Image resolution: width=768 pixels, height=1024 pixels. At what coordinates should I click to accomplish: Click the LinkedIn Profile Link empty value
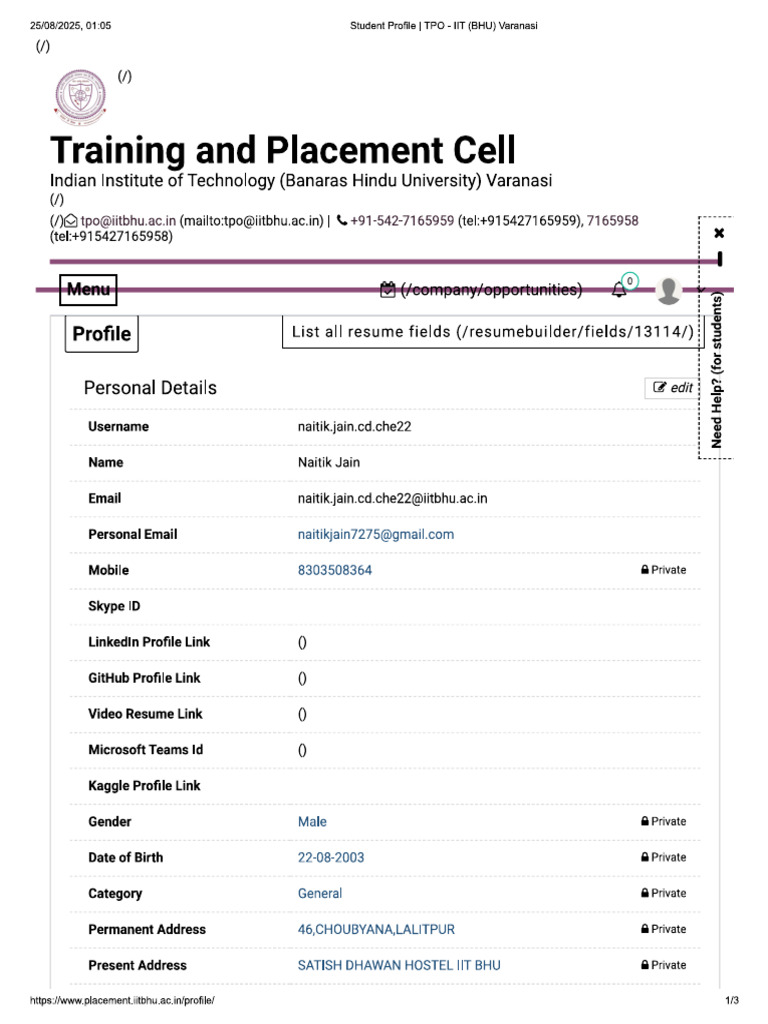point(302,642)
